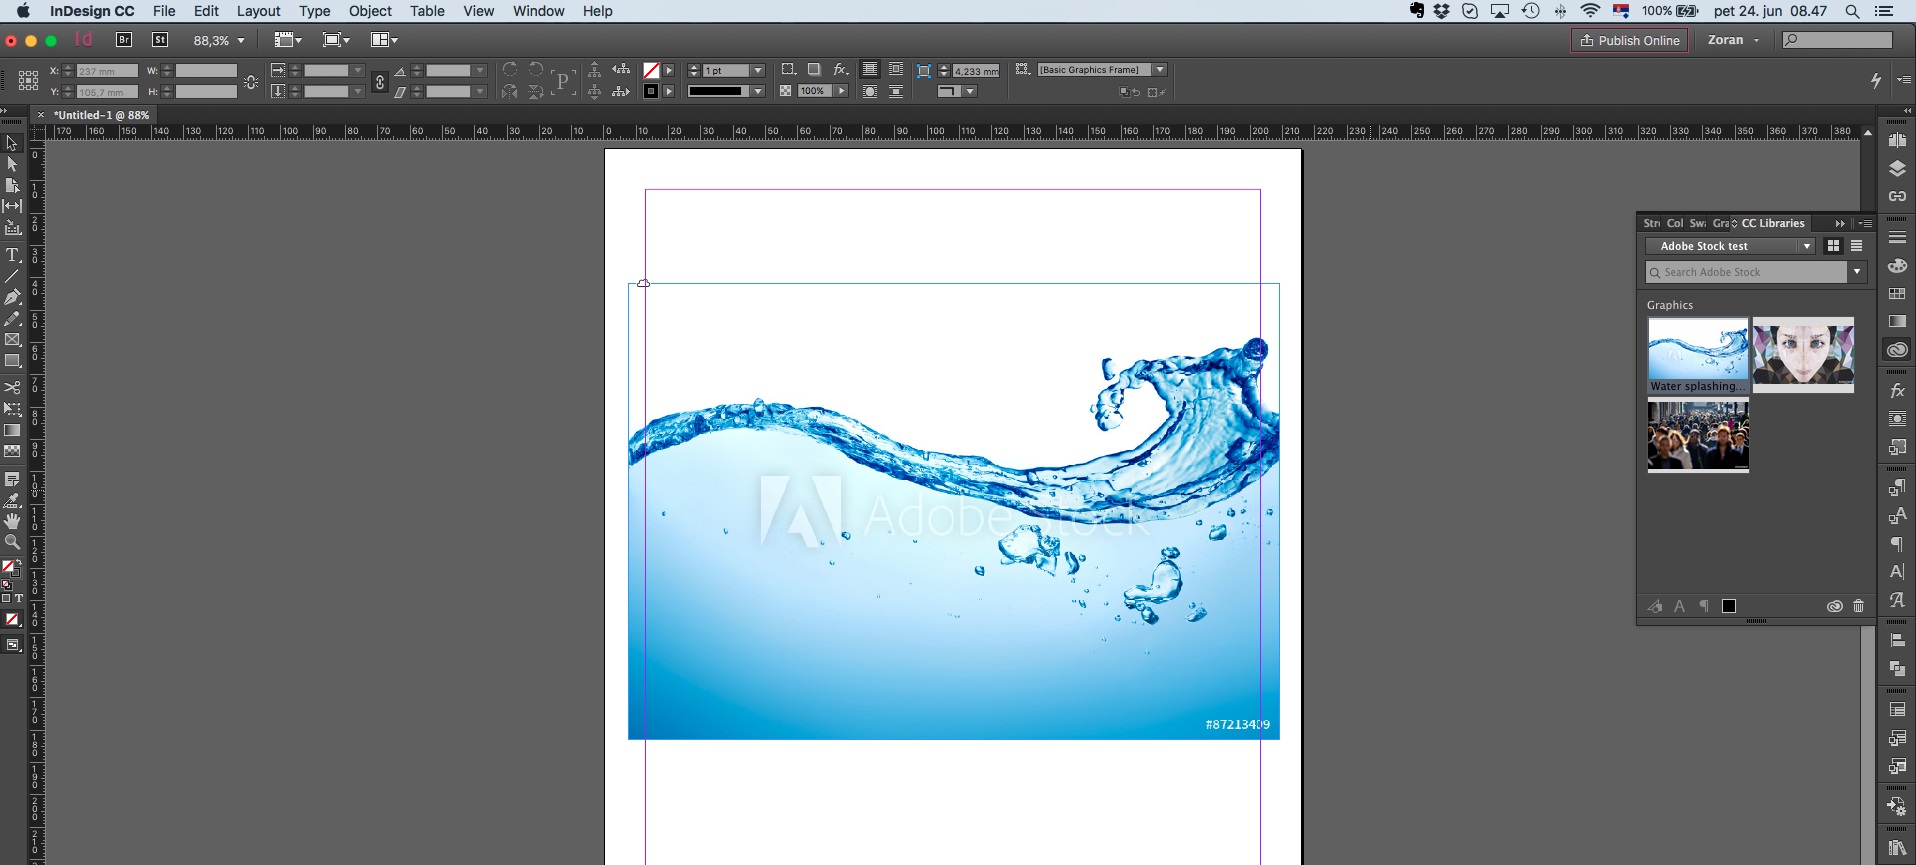The height and width of the screenshot is (865, 1916).
Task: Open the Zoran workspace switcher
Action: coord(1733,40)
